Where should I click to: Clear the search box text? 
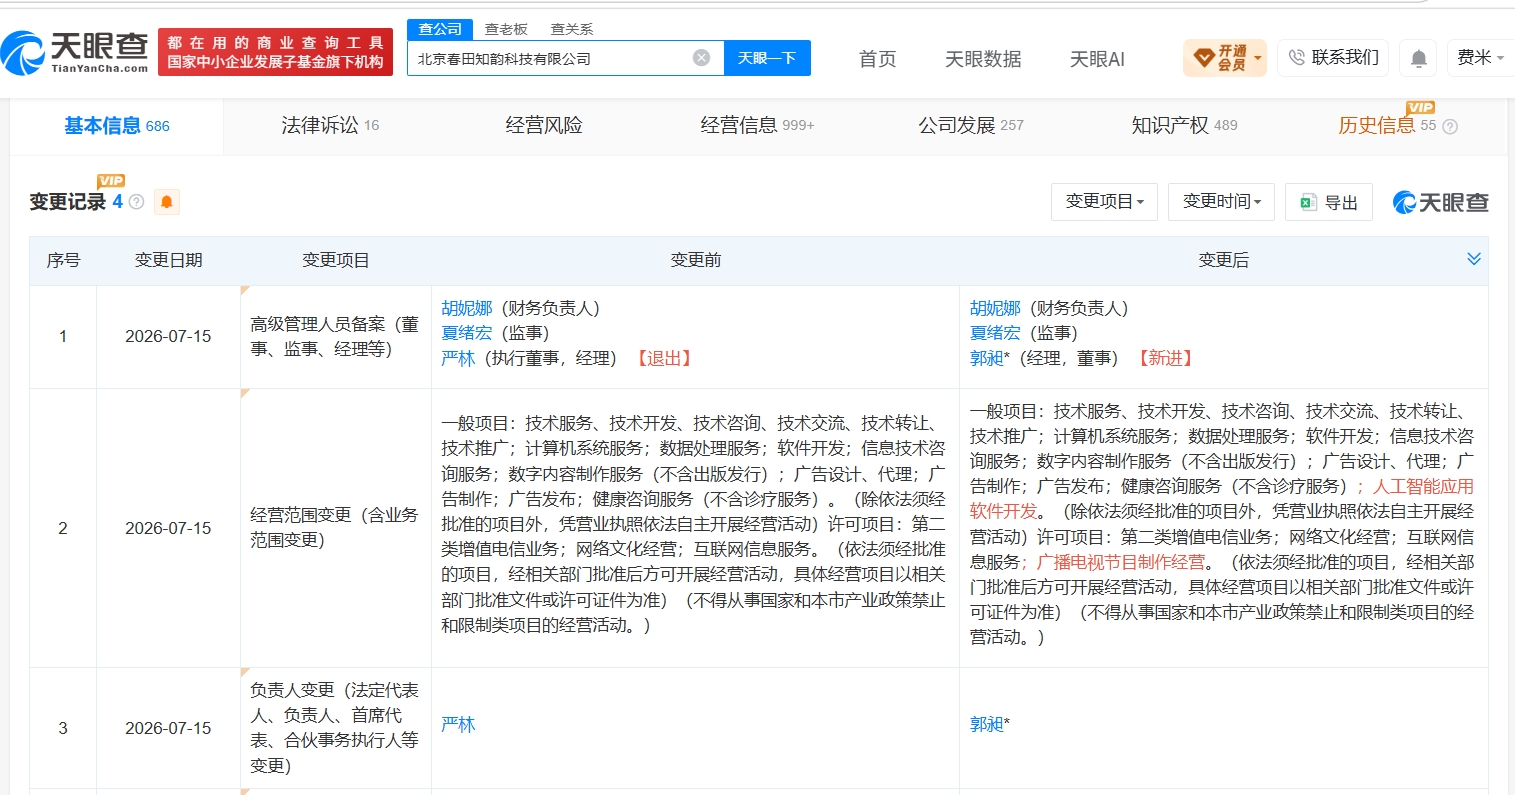click(702, 58)
